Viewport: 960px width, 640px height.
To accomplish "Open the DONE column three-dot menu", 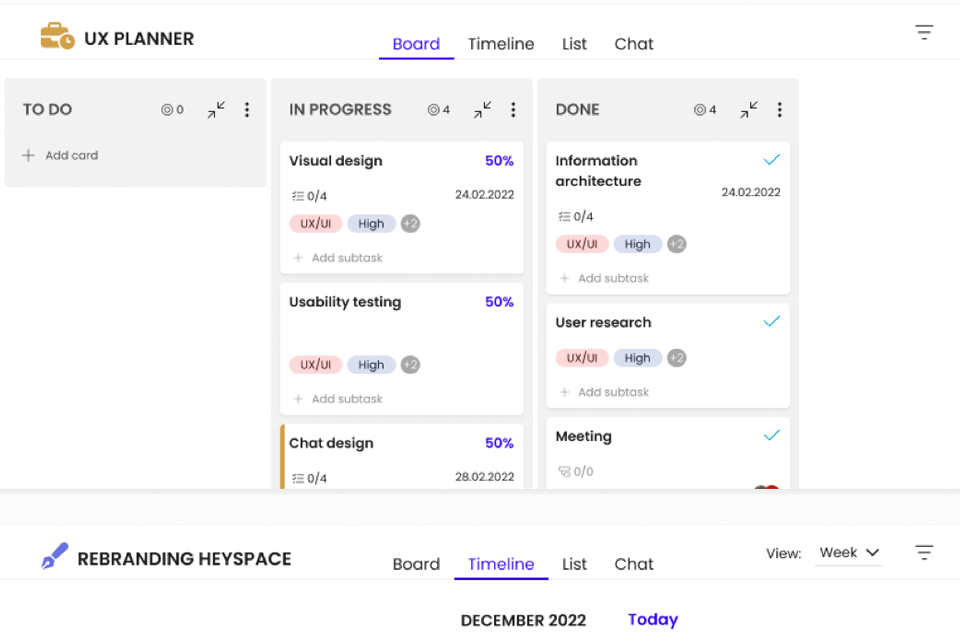I will tap(779, 110).
